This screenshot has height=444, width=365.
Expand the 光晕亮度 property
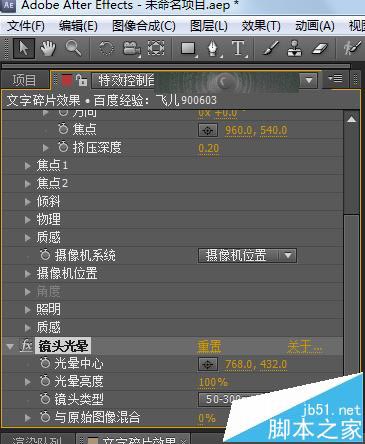[28, 382]
